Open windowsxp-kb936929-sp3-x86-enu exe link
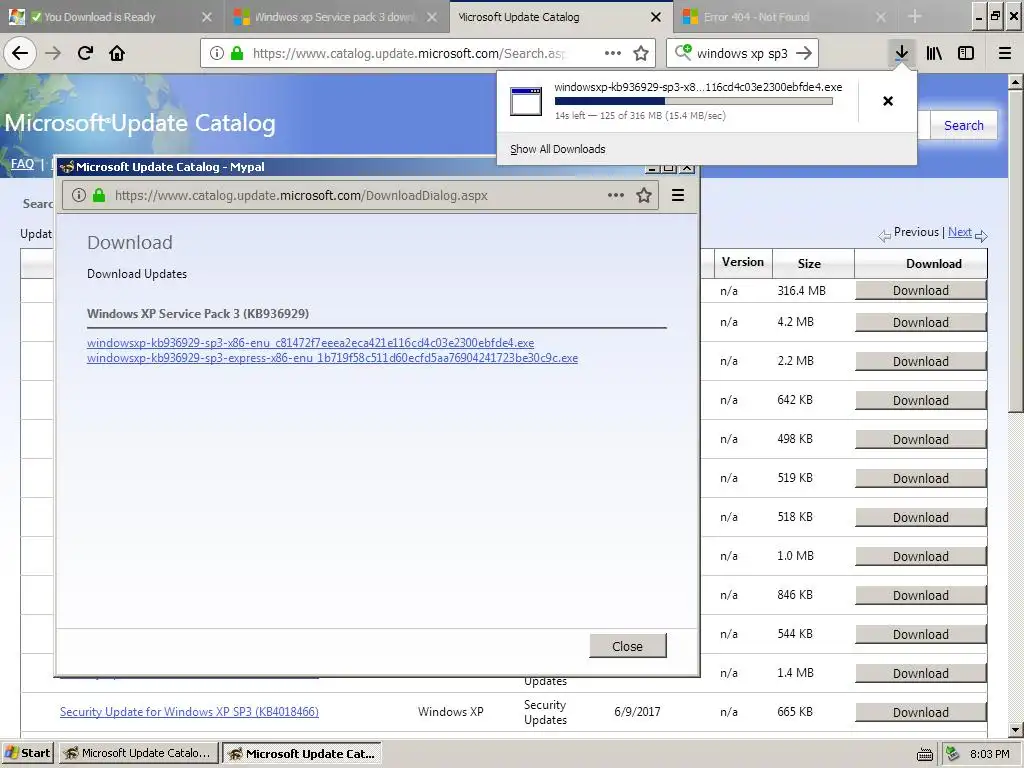Image resolution: width=1024 pixels, height=768 pixels. [x=310, y=343]
